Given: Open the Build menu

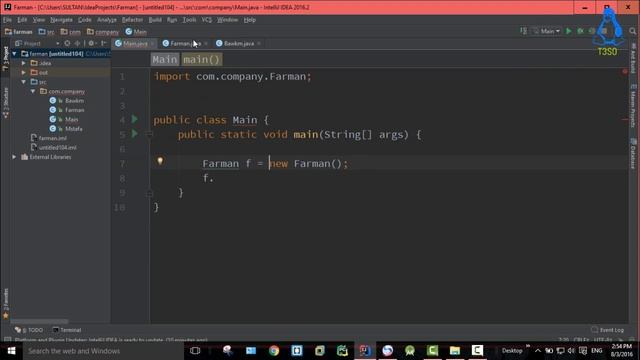Looking at the screenshot, I should pyautogui.click(x=155, y=20).
